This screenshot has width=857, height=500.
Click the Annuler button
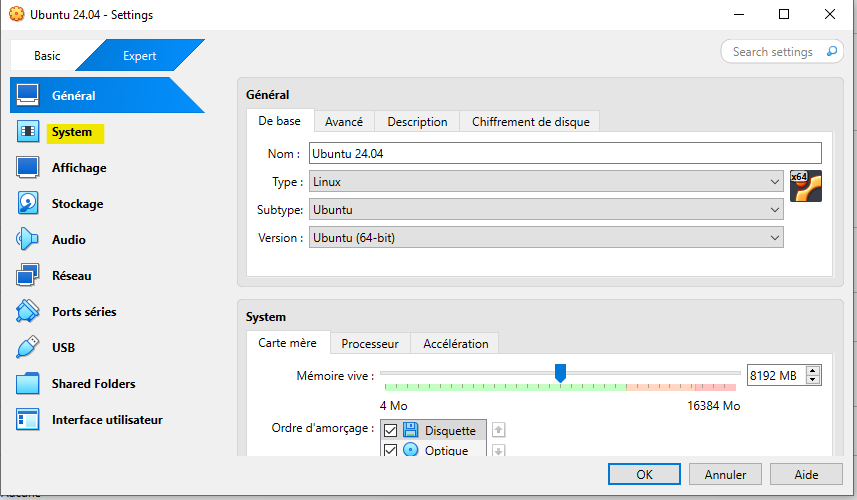725,474
